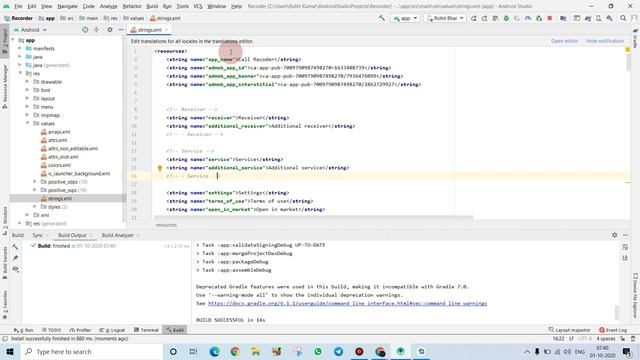Switch to the Sync tab

coord(38,235)
